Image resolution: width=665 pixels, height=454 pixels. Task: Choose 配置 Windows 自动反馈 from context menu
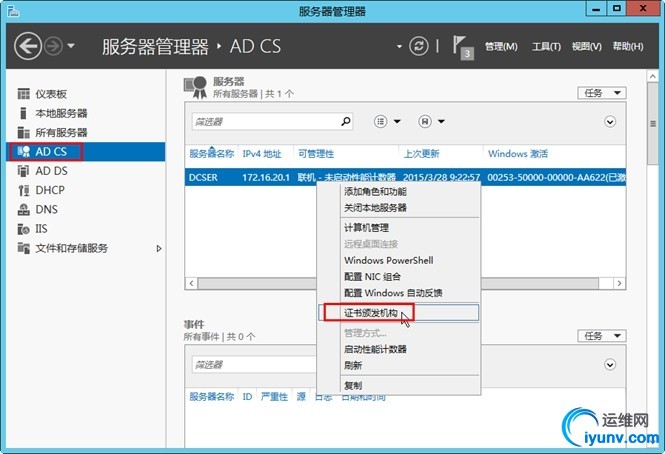(x=393, y=293)
